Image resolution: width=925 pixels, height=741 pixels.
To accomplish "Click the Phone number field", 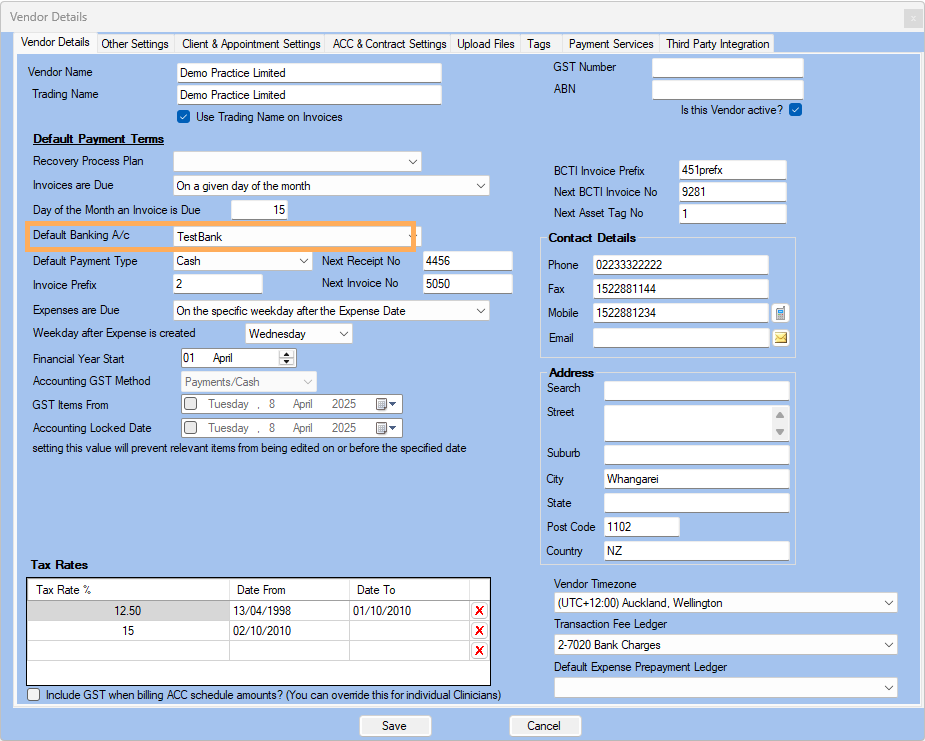I will [681, 265].
